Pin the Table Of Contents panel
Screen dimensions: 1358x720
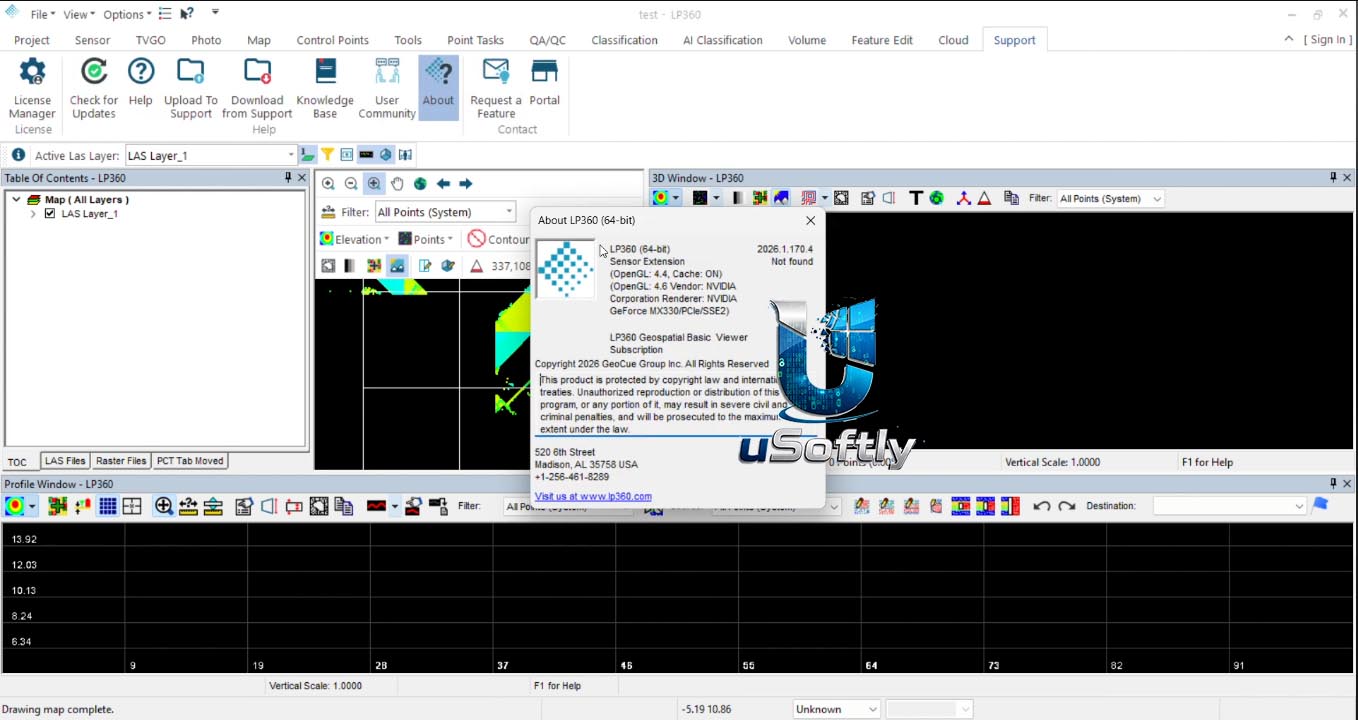(x=288, y=178)
